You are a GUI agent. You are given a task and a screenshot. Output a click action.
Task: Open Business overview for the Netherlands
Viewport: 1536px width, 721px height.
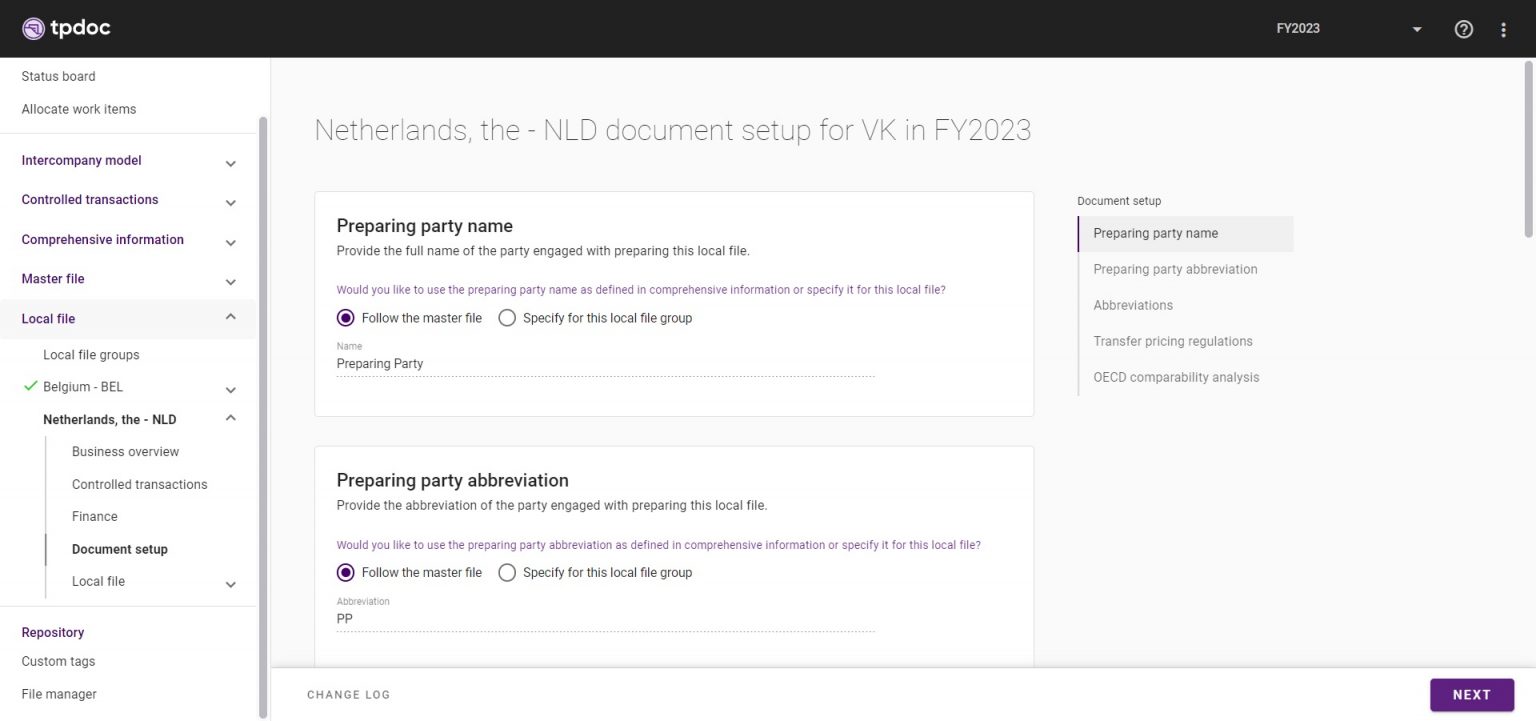125,451
